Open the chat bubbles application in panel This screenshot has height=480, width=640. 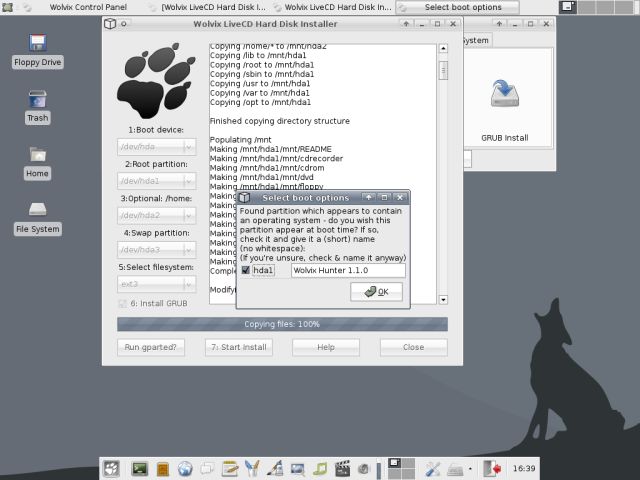pos(207,469)
